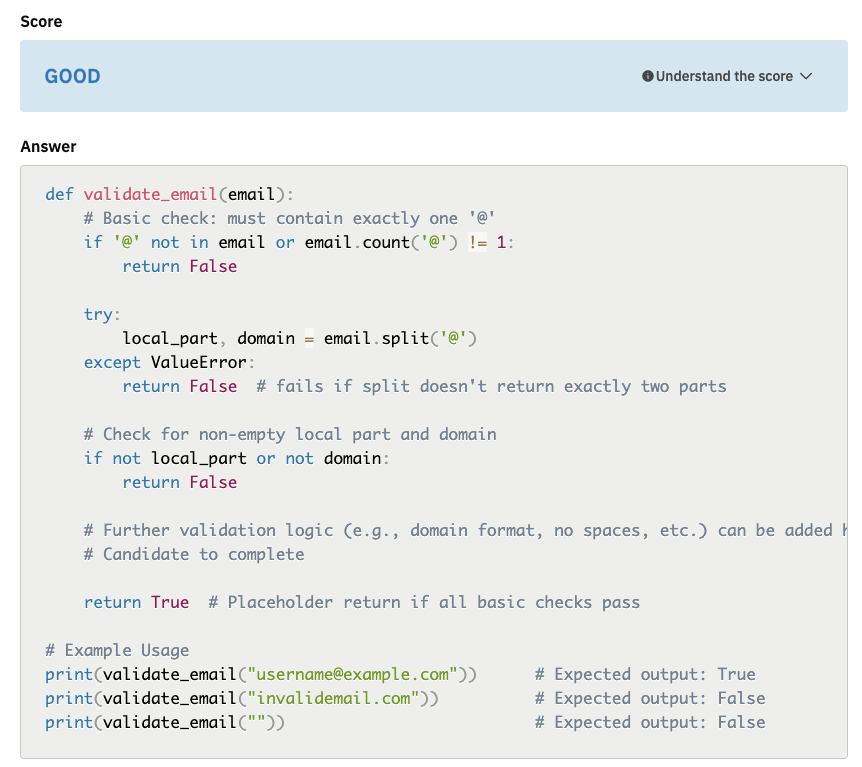The width and height of the screenshot is (862, 767).
Task: Click the info icon beside Understand the score
Action: (x=648, y=76)
